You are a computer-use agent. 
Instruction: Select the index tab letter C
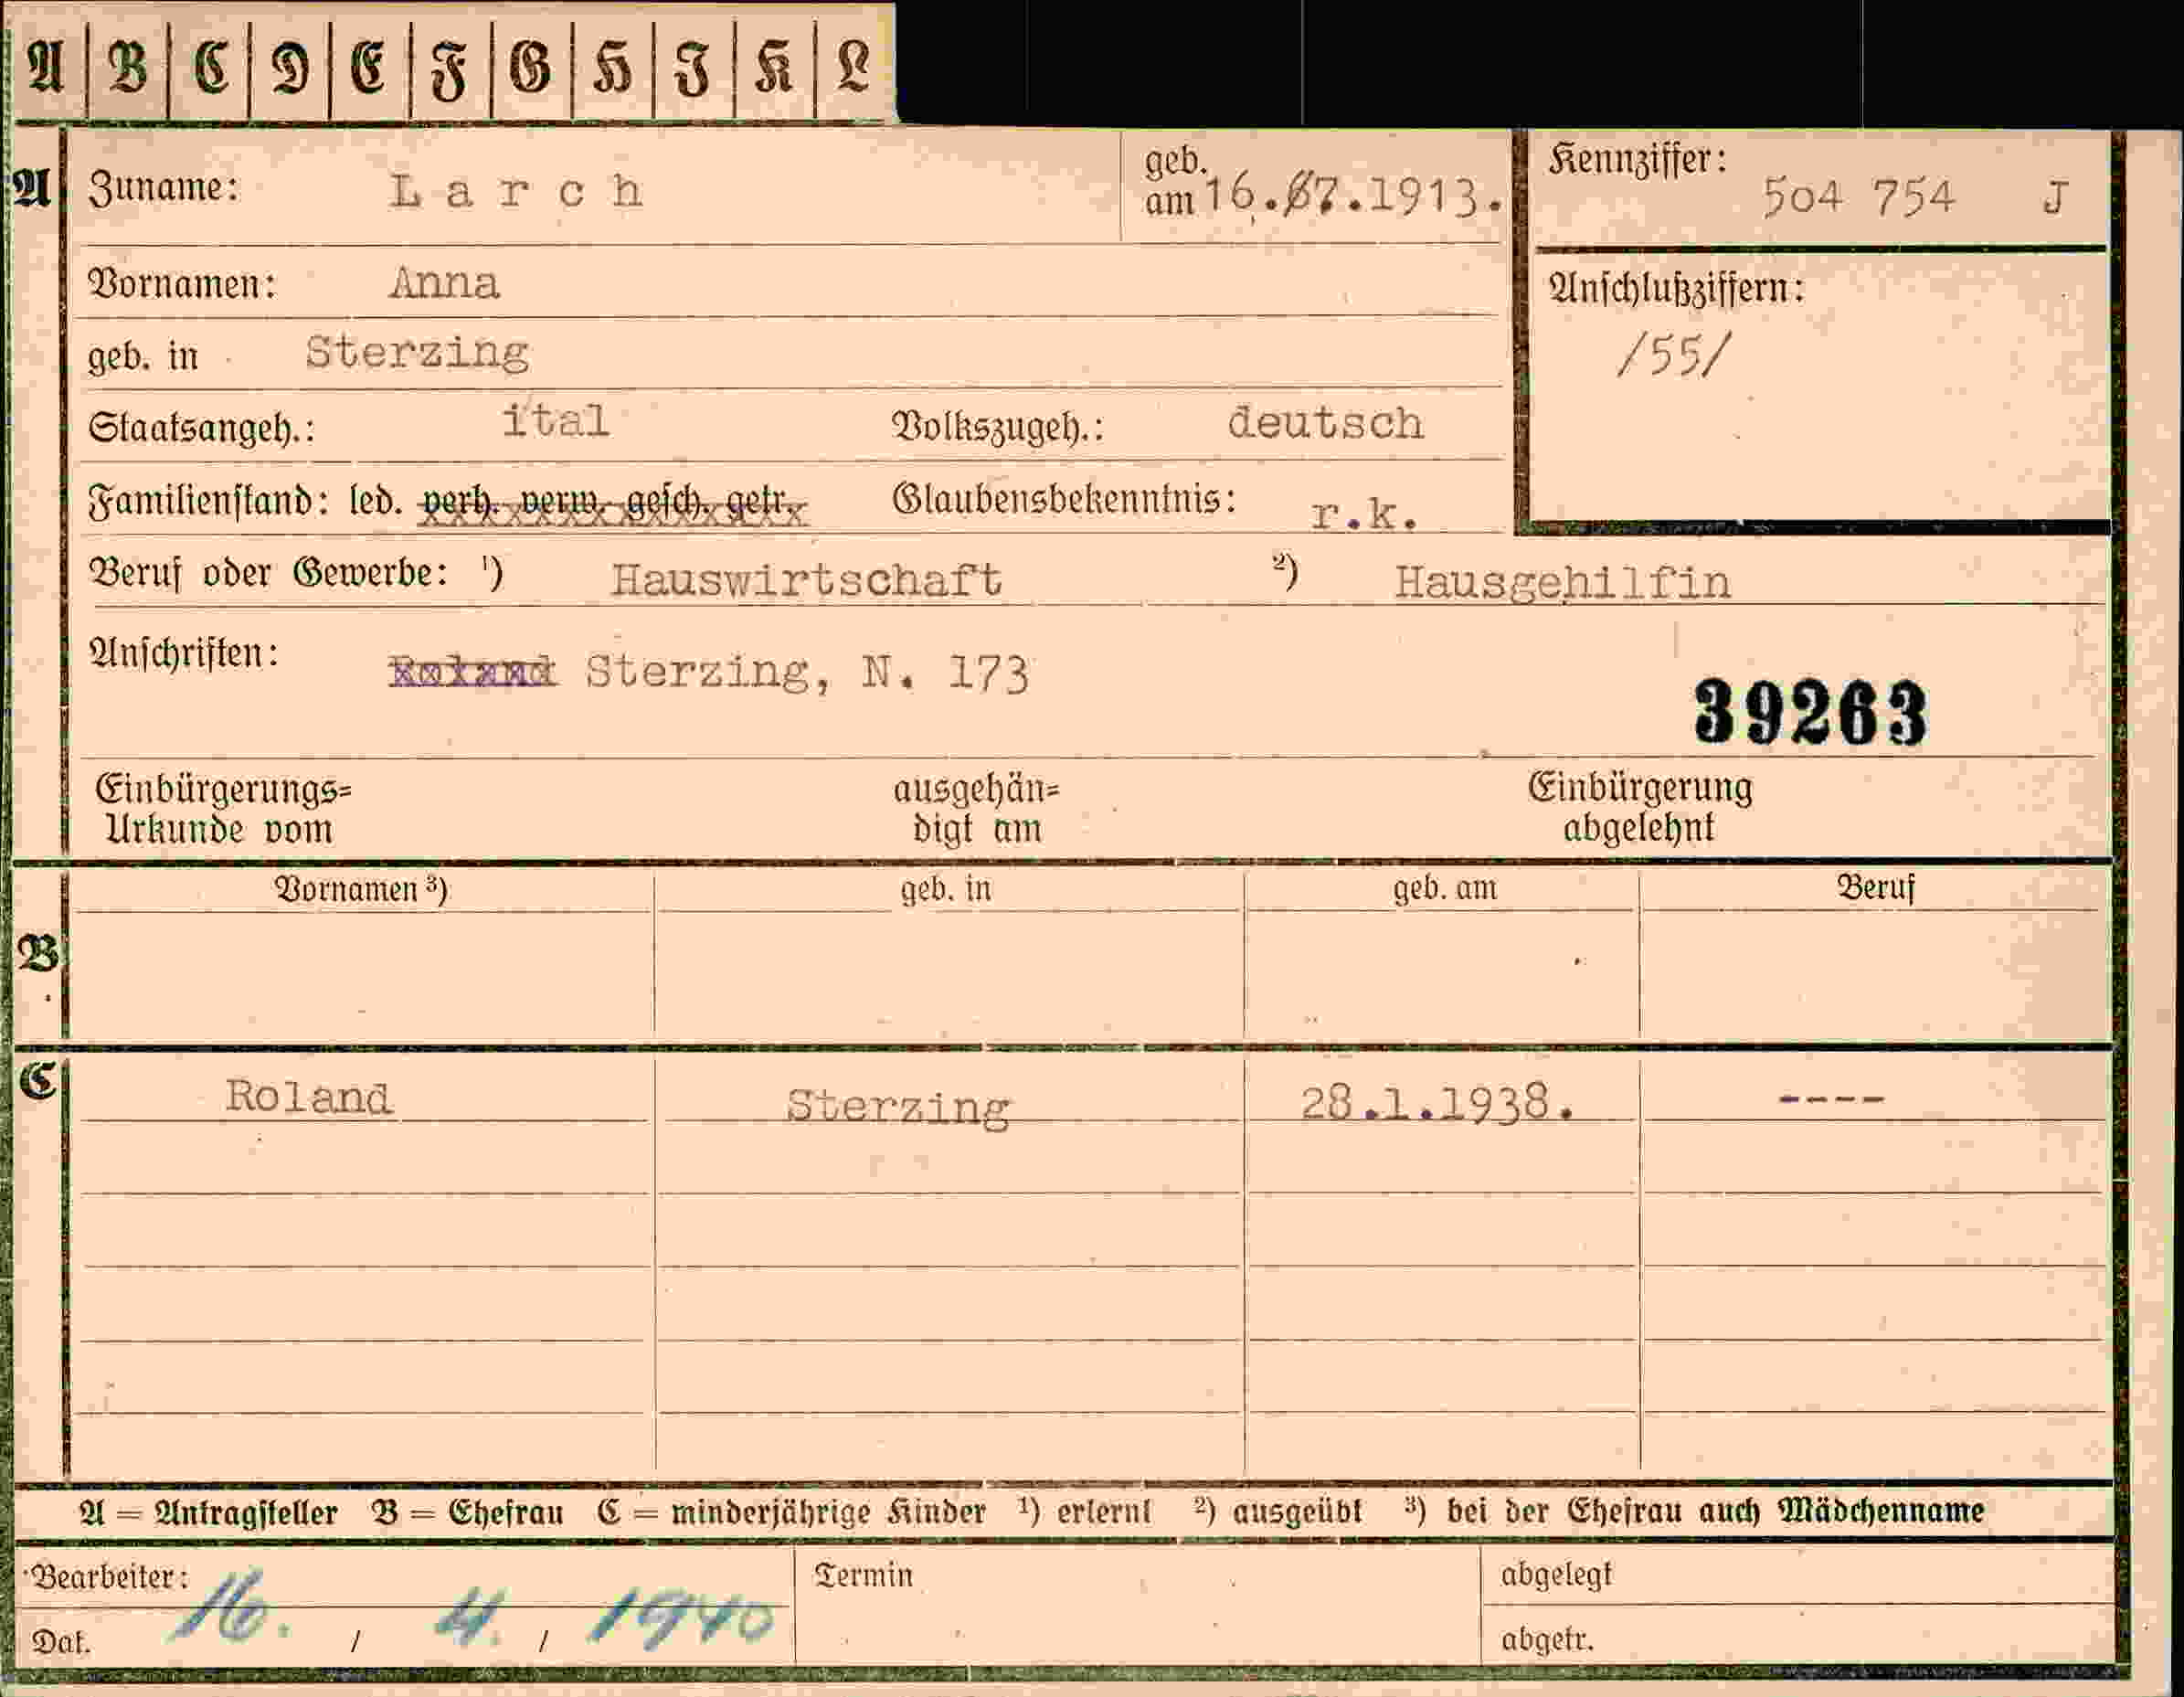click(210, 68)
